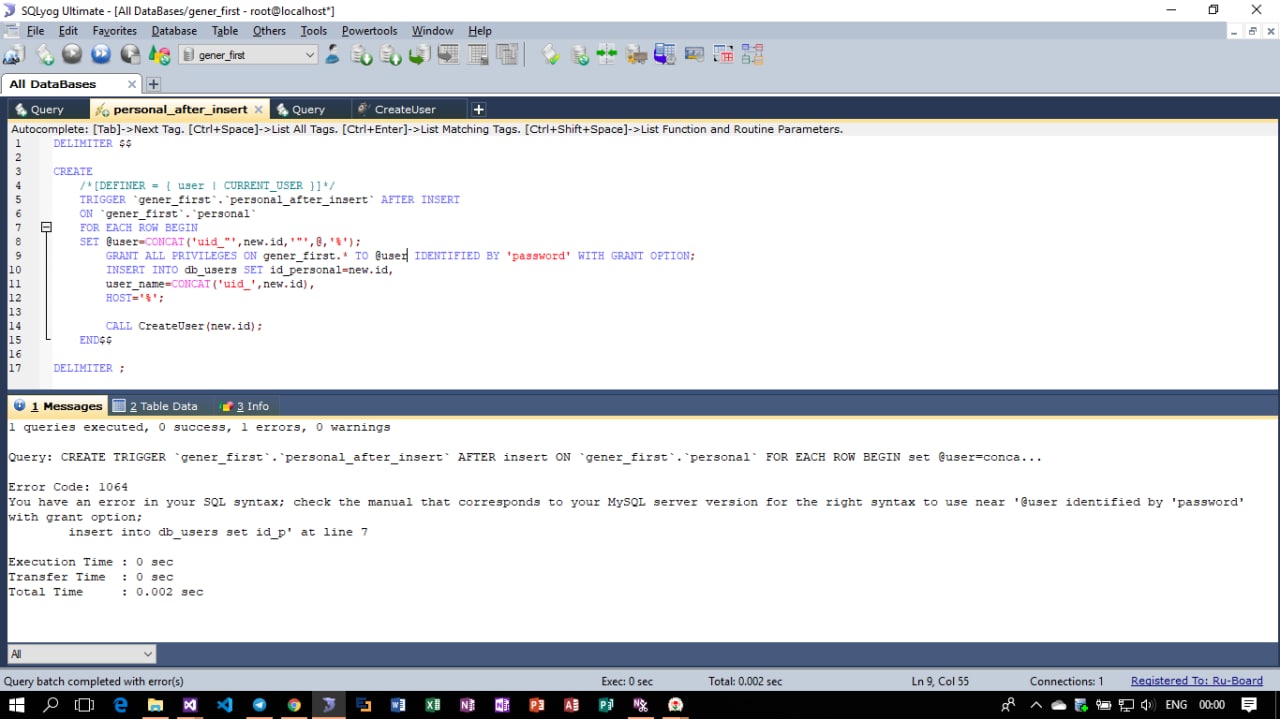The height and width of the screenshot is (719, 1280).
Task: Open Chrome from taskbar
Action: pyautogui.click(x=294, y=705)
